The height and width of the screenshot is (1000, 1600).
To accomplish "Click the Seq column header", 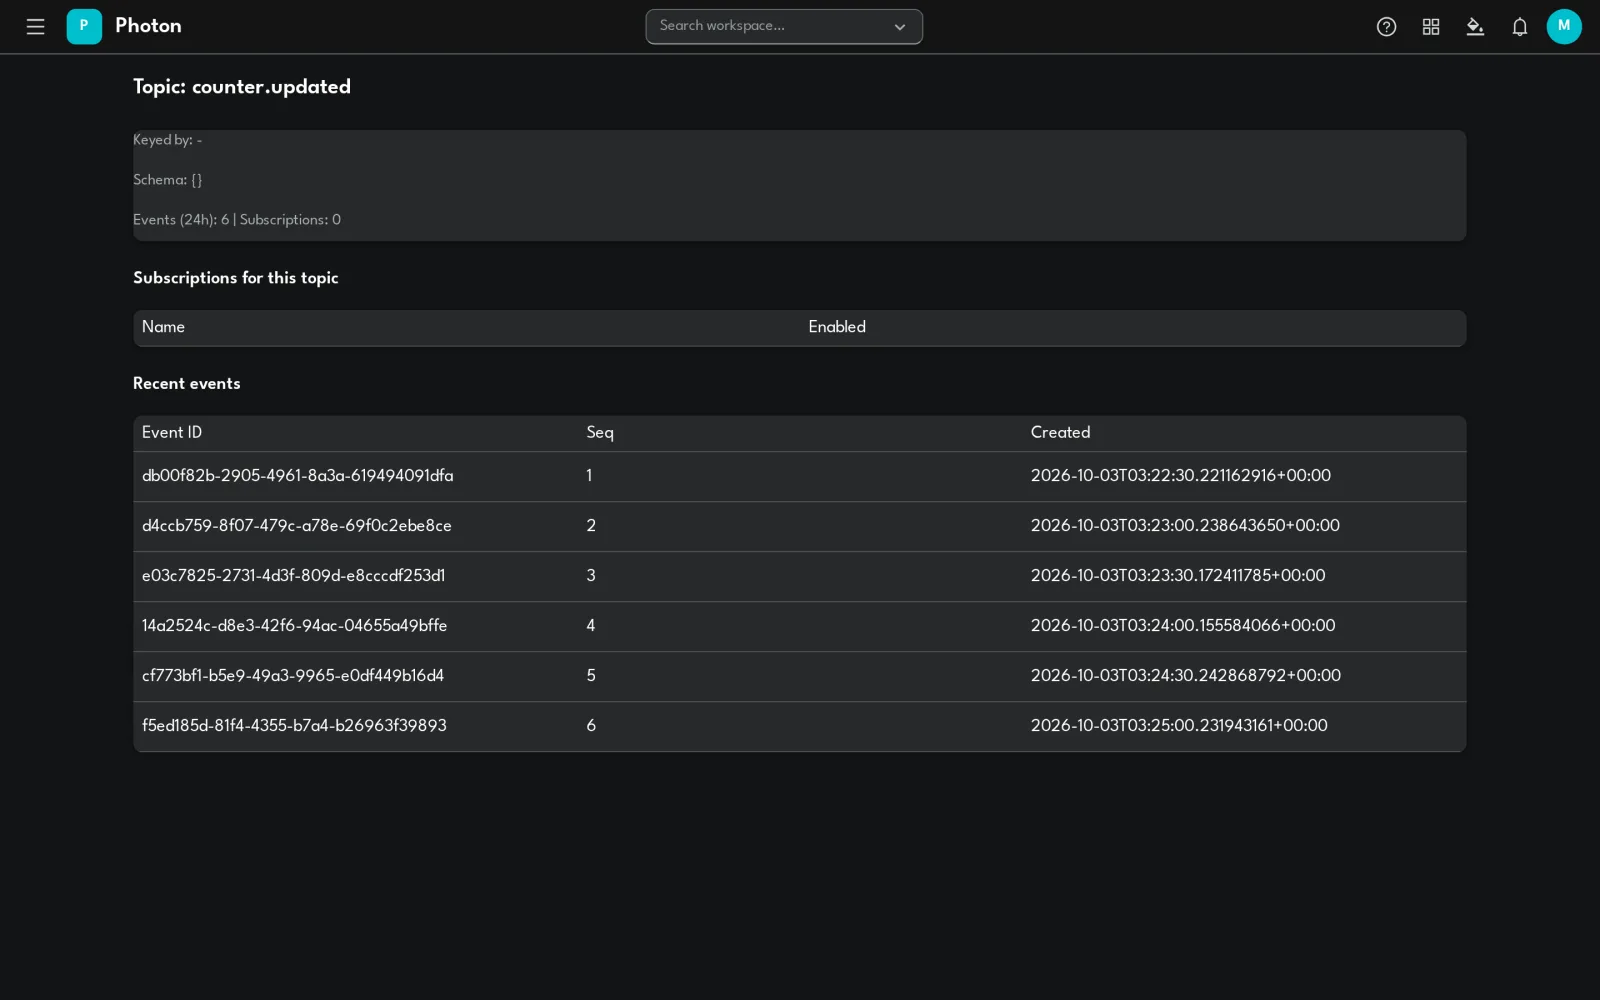I will pos(600,433).
